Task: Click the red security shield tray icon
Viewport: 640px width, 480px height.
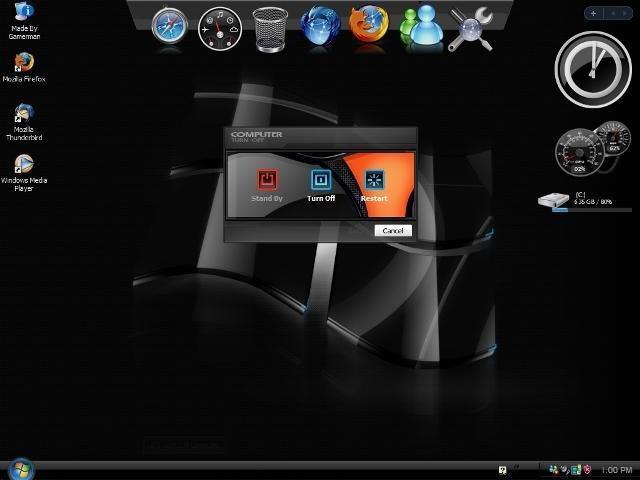Action: 587,470
